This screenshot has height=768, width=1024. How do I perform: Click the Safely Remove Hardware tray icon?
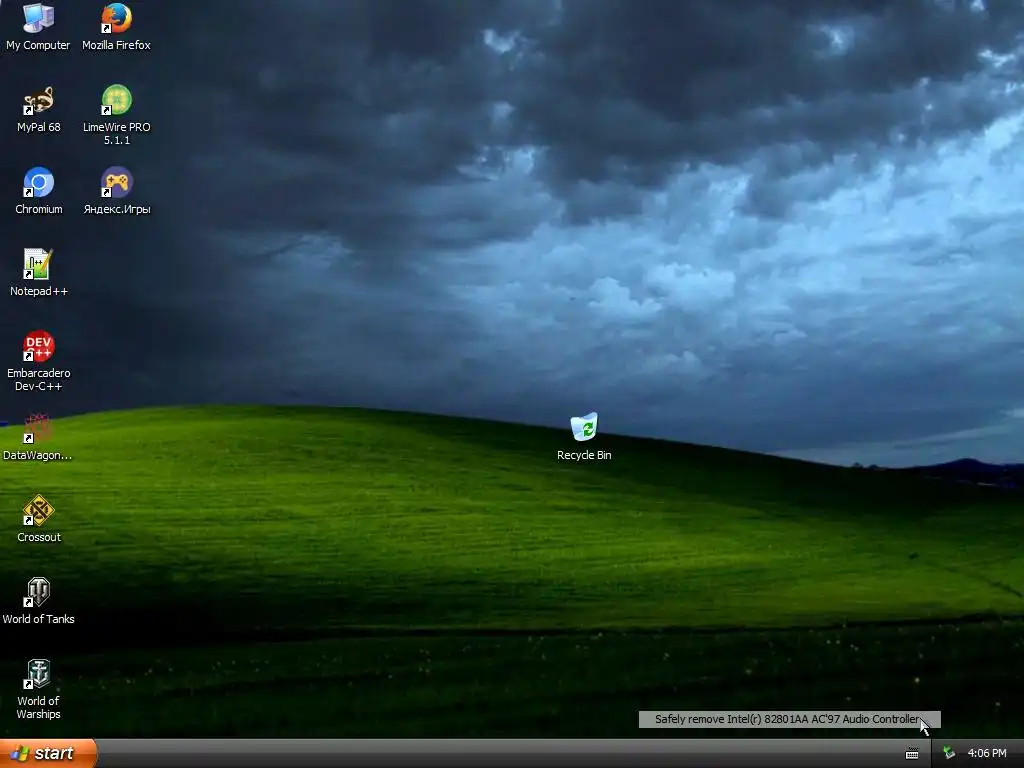949,753
